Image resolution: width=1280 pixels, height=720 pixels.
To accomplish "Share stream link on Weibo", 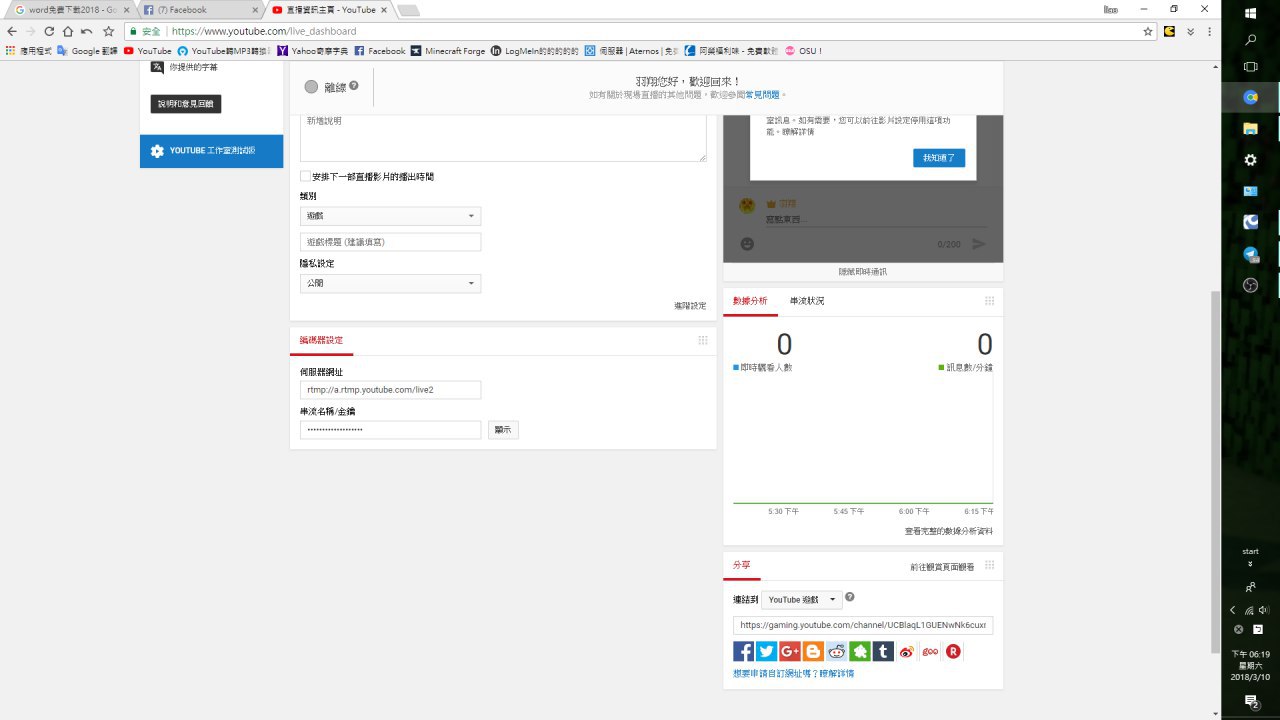I will coord(906,651).
